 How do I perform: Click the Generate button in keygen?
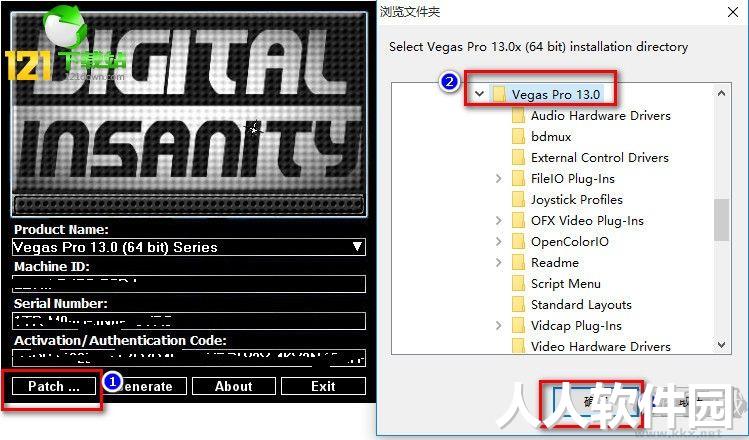(x=145, y=386)
